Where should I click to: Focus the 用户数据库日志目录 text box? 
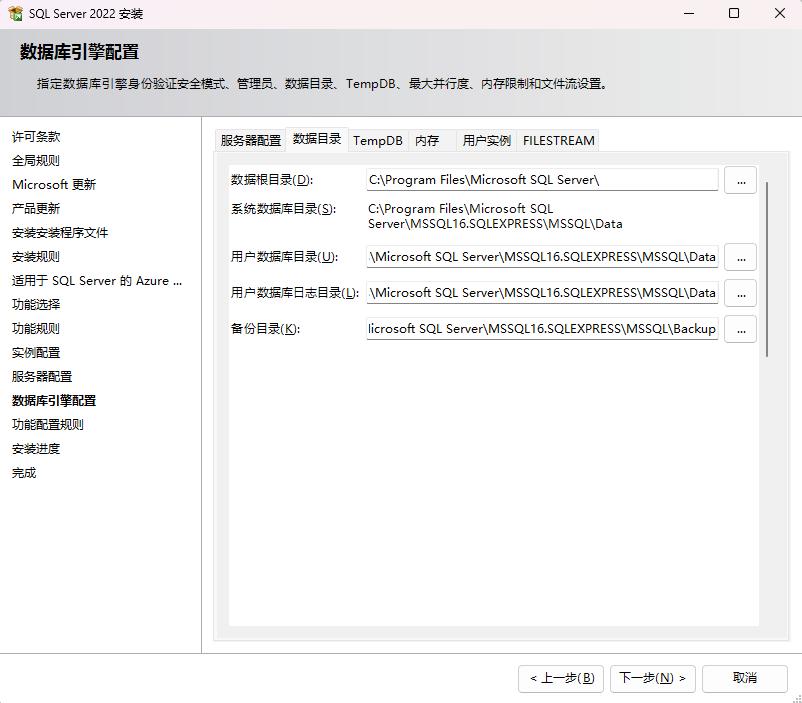tap(541, 293)
